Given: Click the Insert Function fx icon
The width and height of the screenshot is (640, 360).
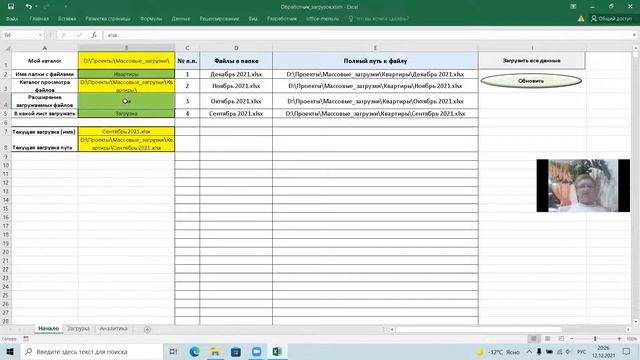Looking at the screenshot, I should (94, 36).
